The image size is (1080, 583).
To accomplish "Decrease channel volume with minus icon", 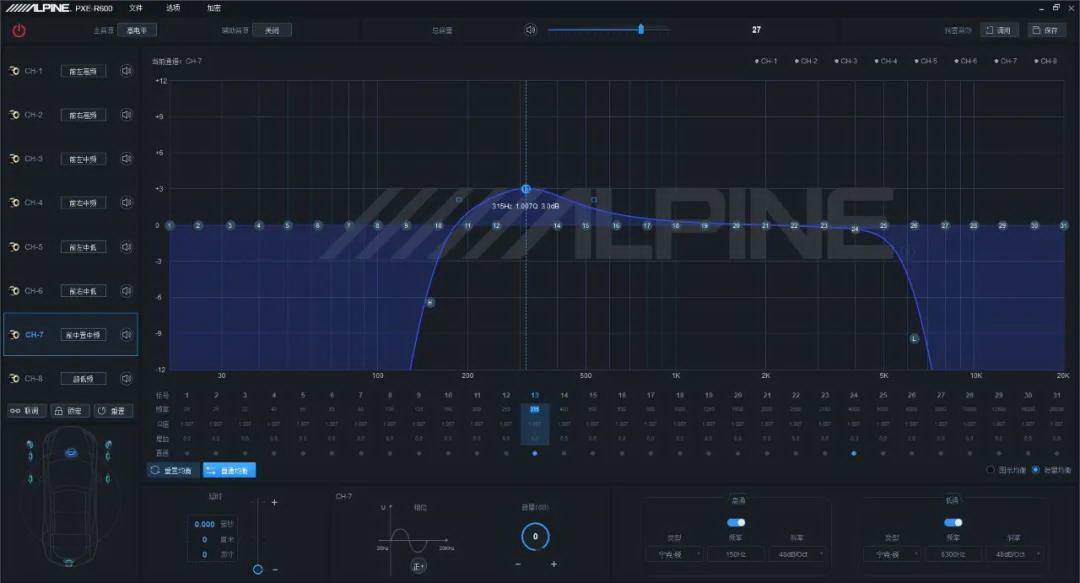I will coord(518,564).
